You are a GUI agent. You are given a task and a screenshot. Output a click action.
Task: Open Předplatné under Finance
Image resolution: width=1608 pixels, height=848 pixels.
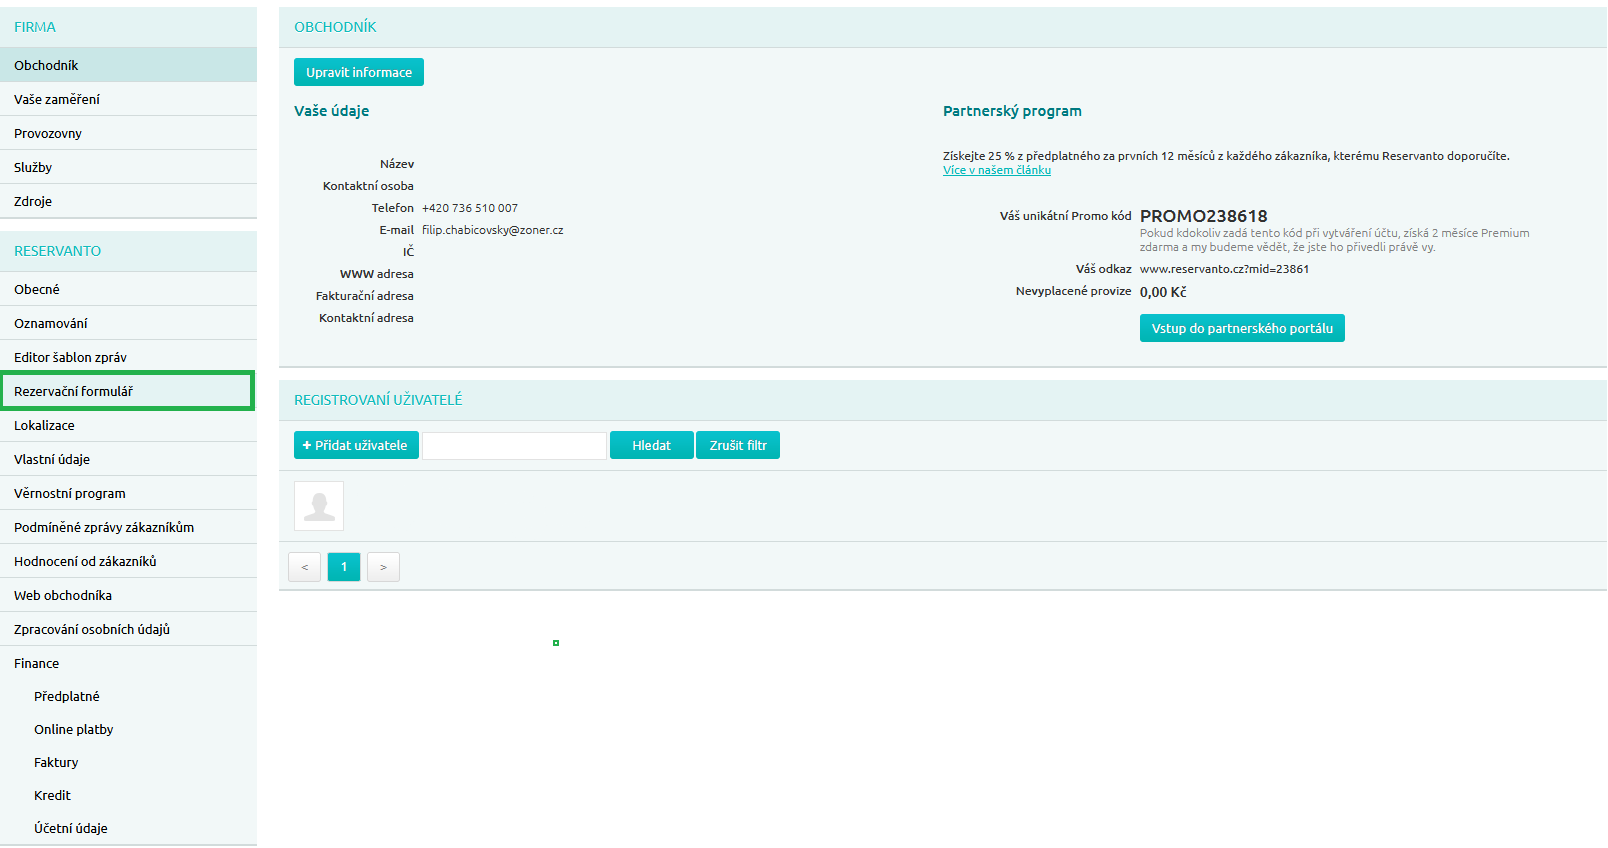coord(67,696)
